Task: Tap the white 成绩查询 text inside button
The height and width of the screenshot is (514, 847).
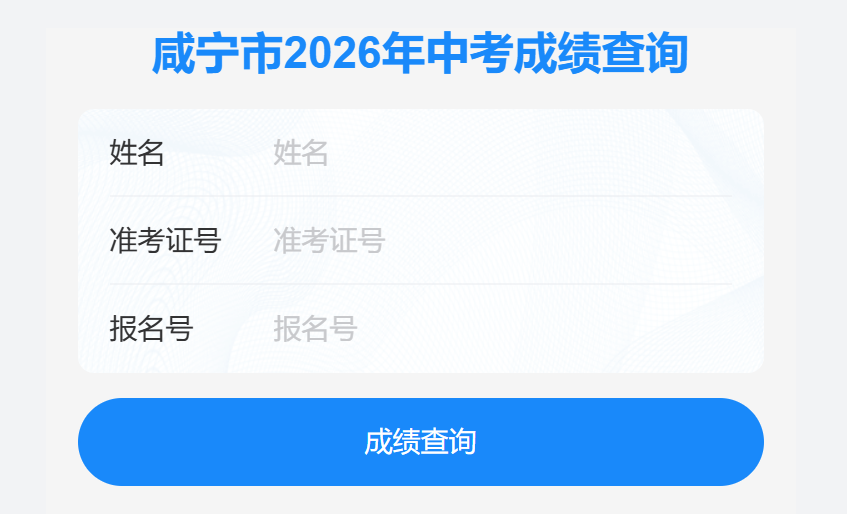Action: 420,442
